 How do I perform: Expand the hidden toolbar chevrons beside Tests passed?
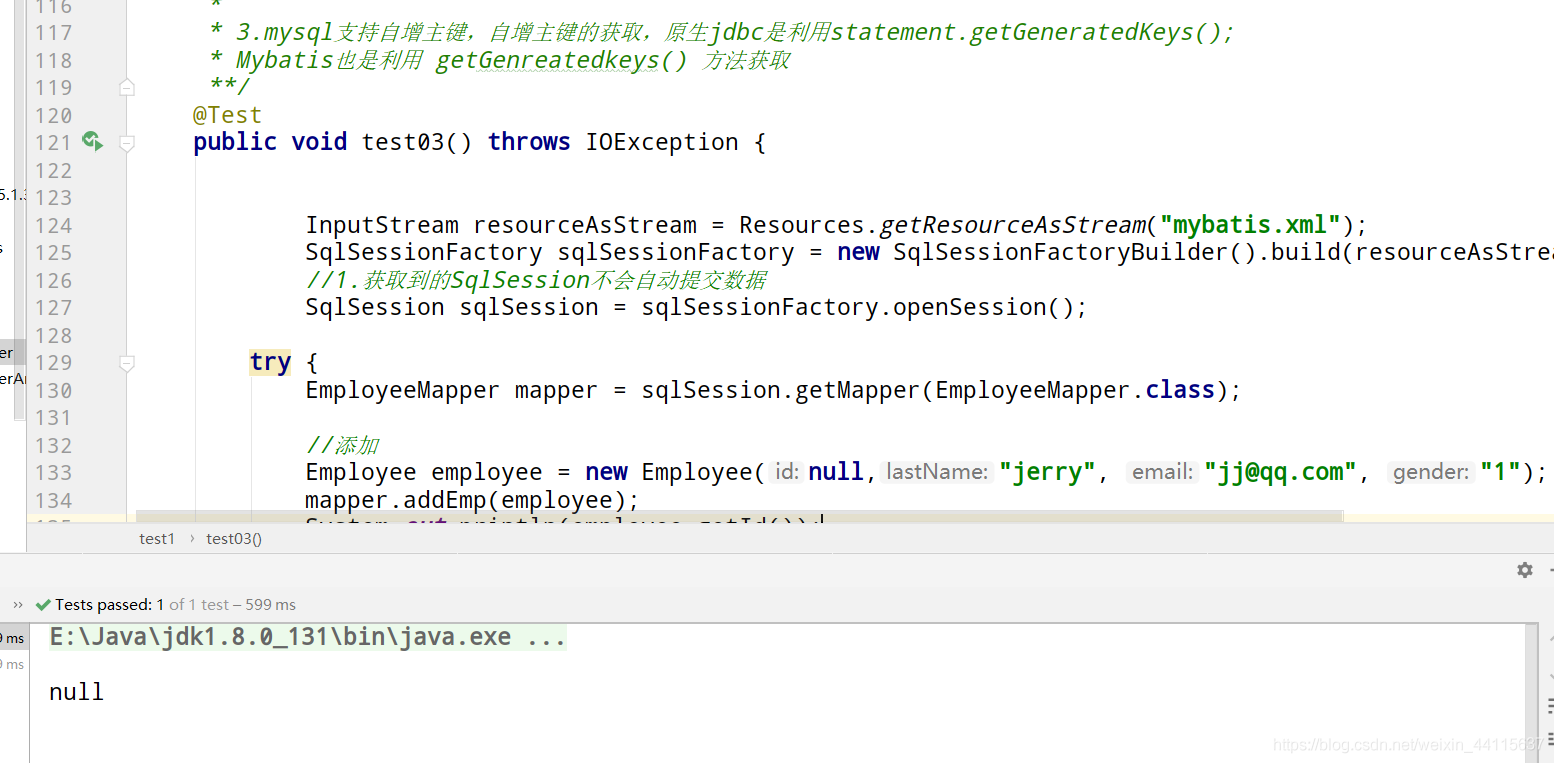click(x=18, y=605)
